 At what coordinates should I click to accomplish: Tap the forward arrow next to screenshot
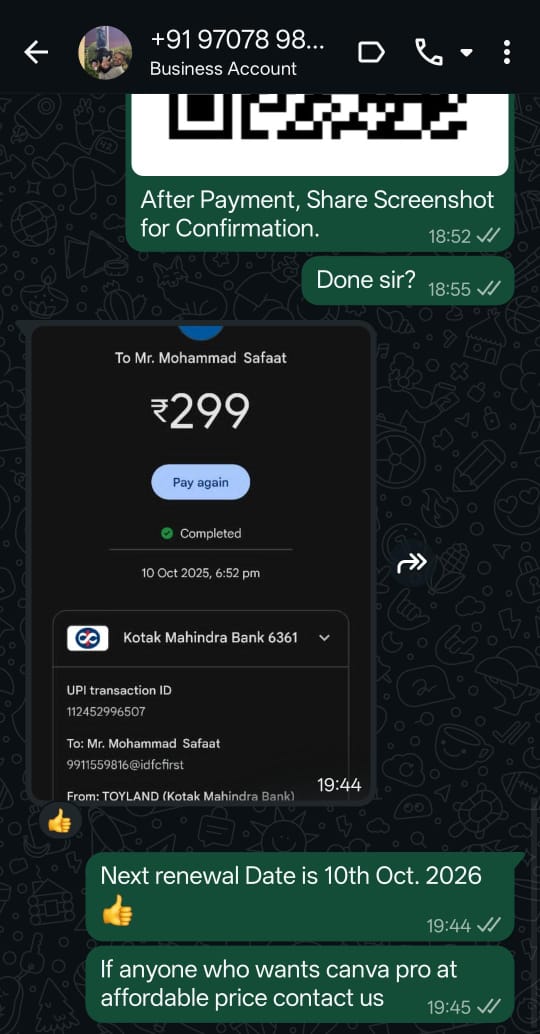coord(412,563)
